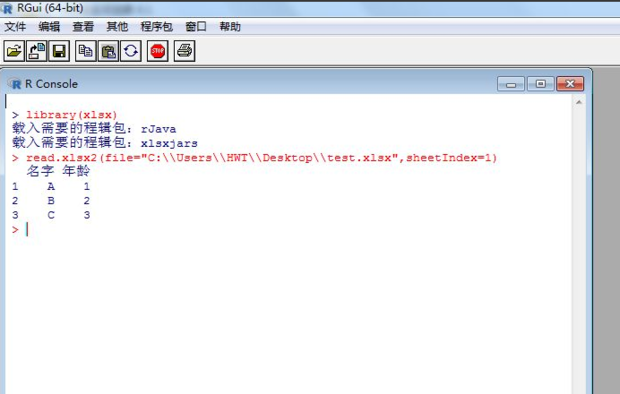The width and height of the screenshot is (620, 394).
Task: Click the Load workspace toolbar icon
Action: tap(36, 51)
